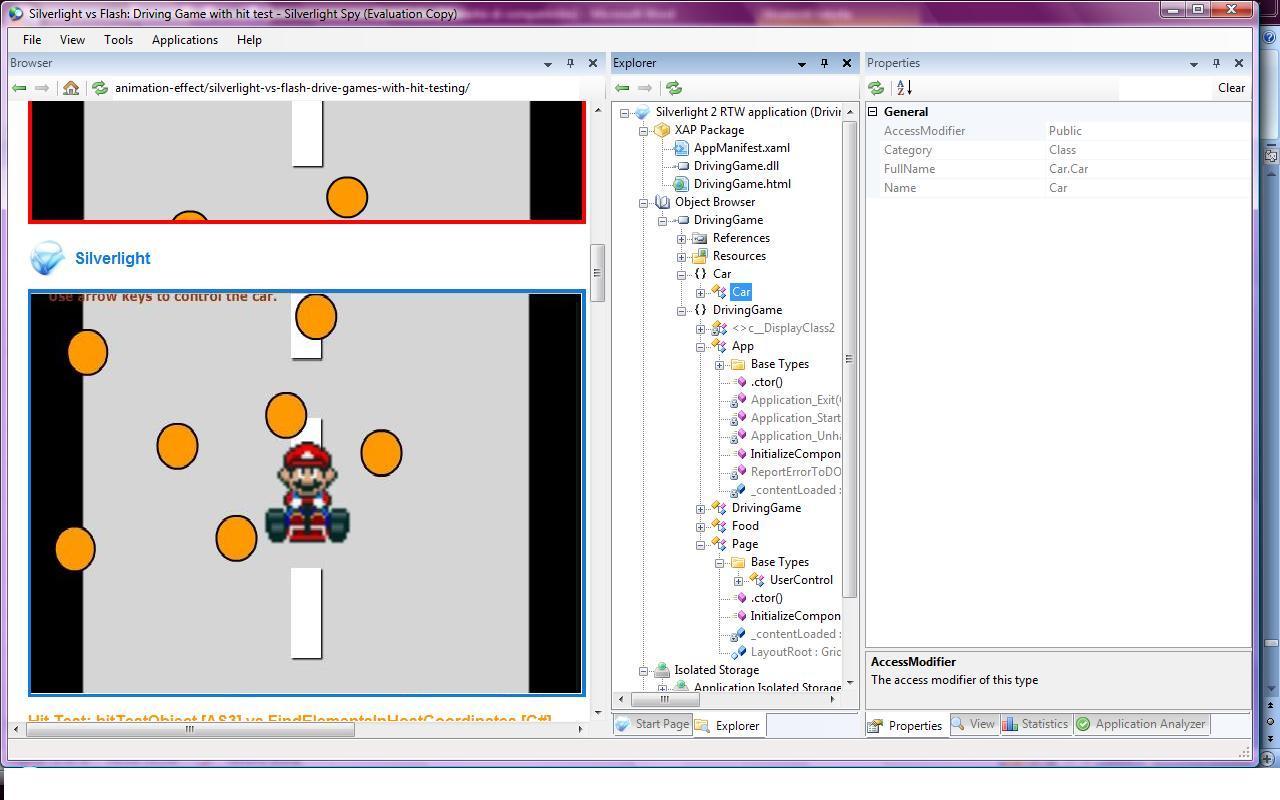Refresh the Browser page

coord(99,88)
